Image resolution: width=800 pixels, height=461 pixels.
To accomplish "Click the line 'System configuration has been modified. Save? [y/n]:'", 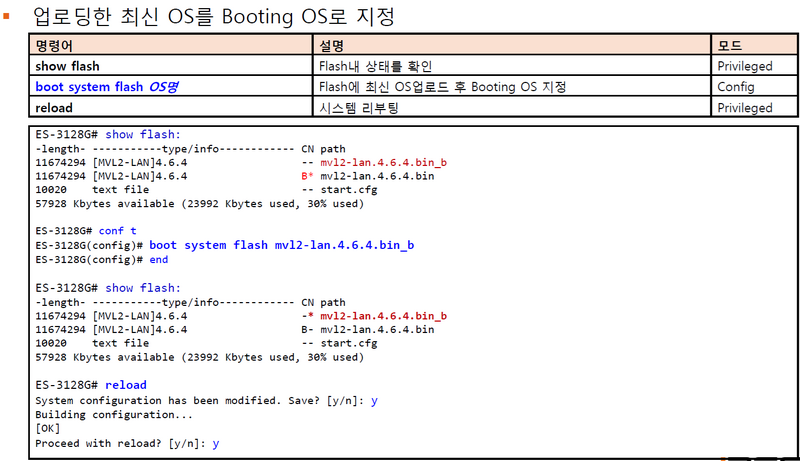I will (x=199, y=401).
